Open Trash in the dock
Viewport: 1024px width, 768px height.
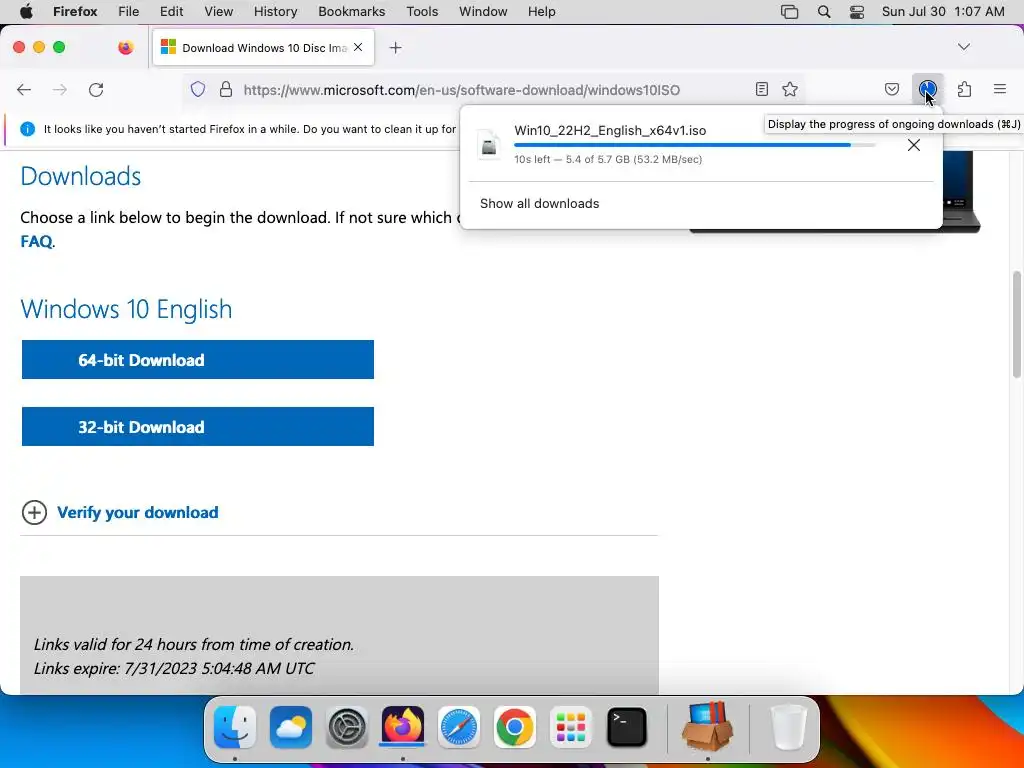789,727
